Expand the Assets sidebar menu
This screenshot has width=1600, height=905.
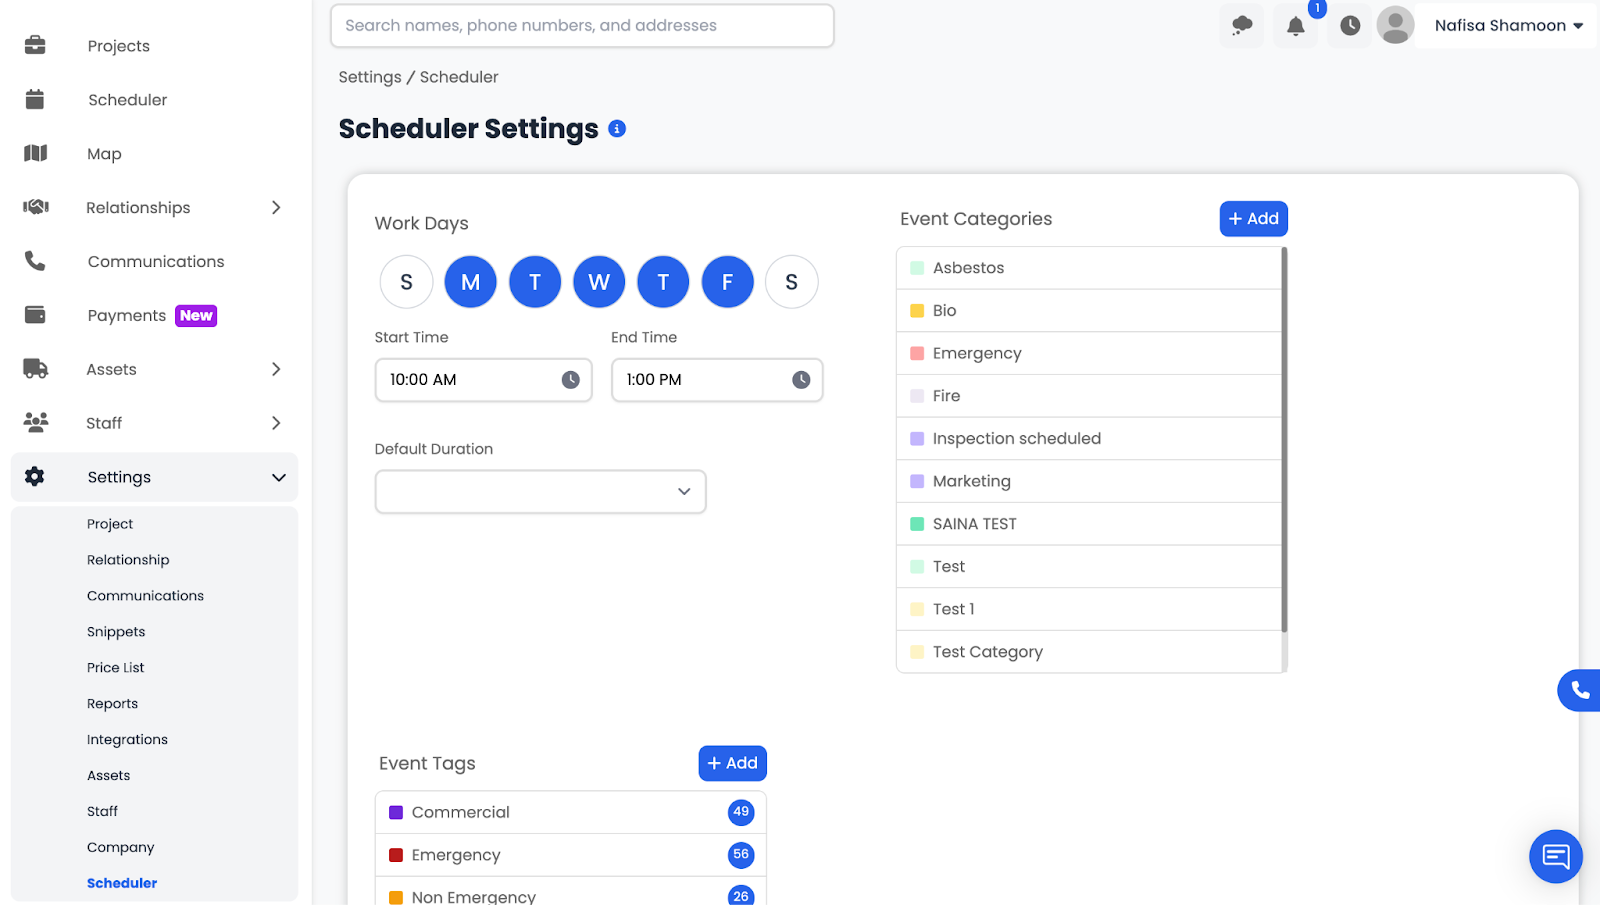point(276,369)
